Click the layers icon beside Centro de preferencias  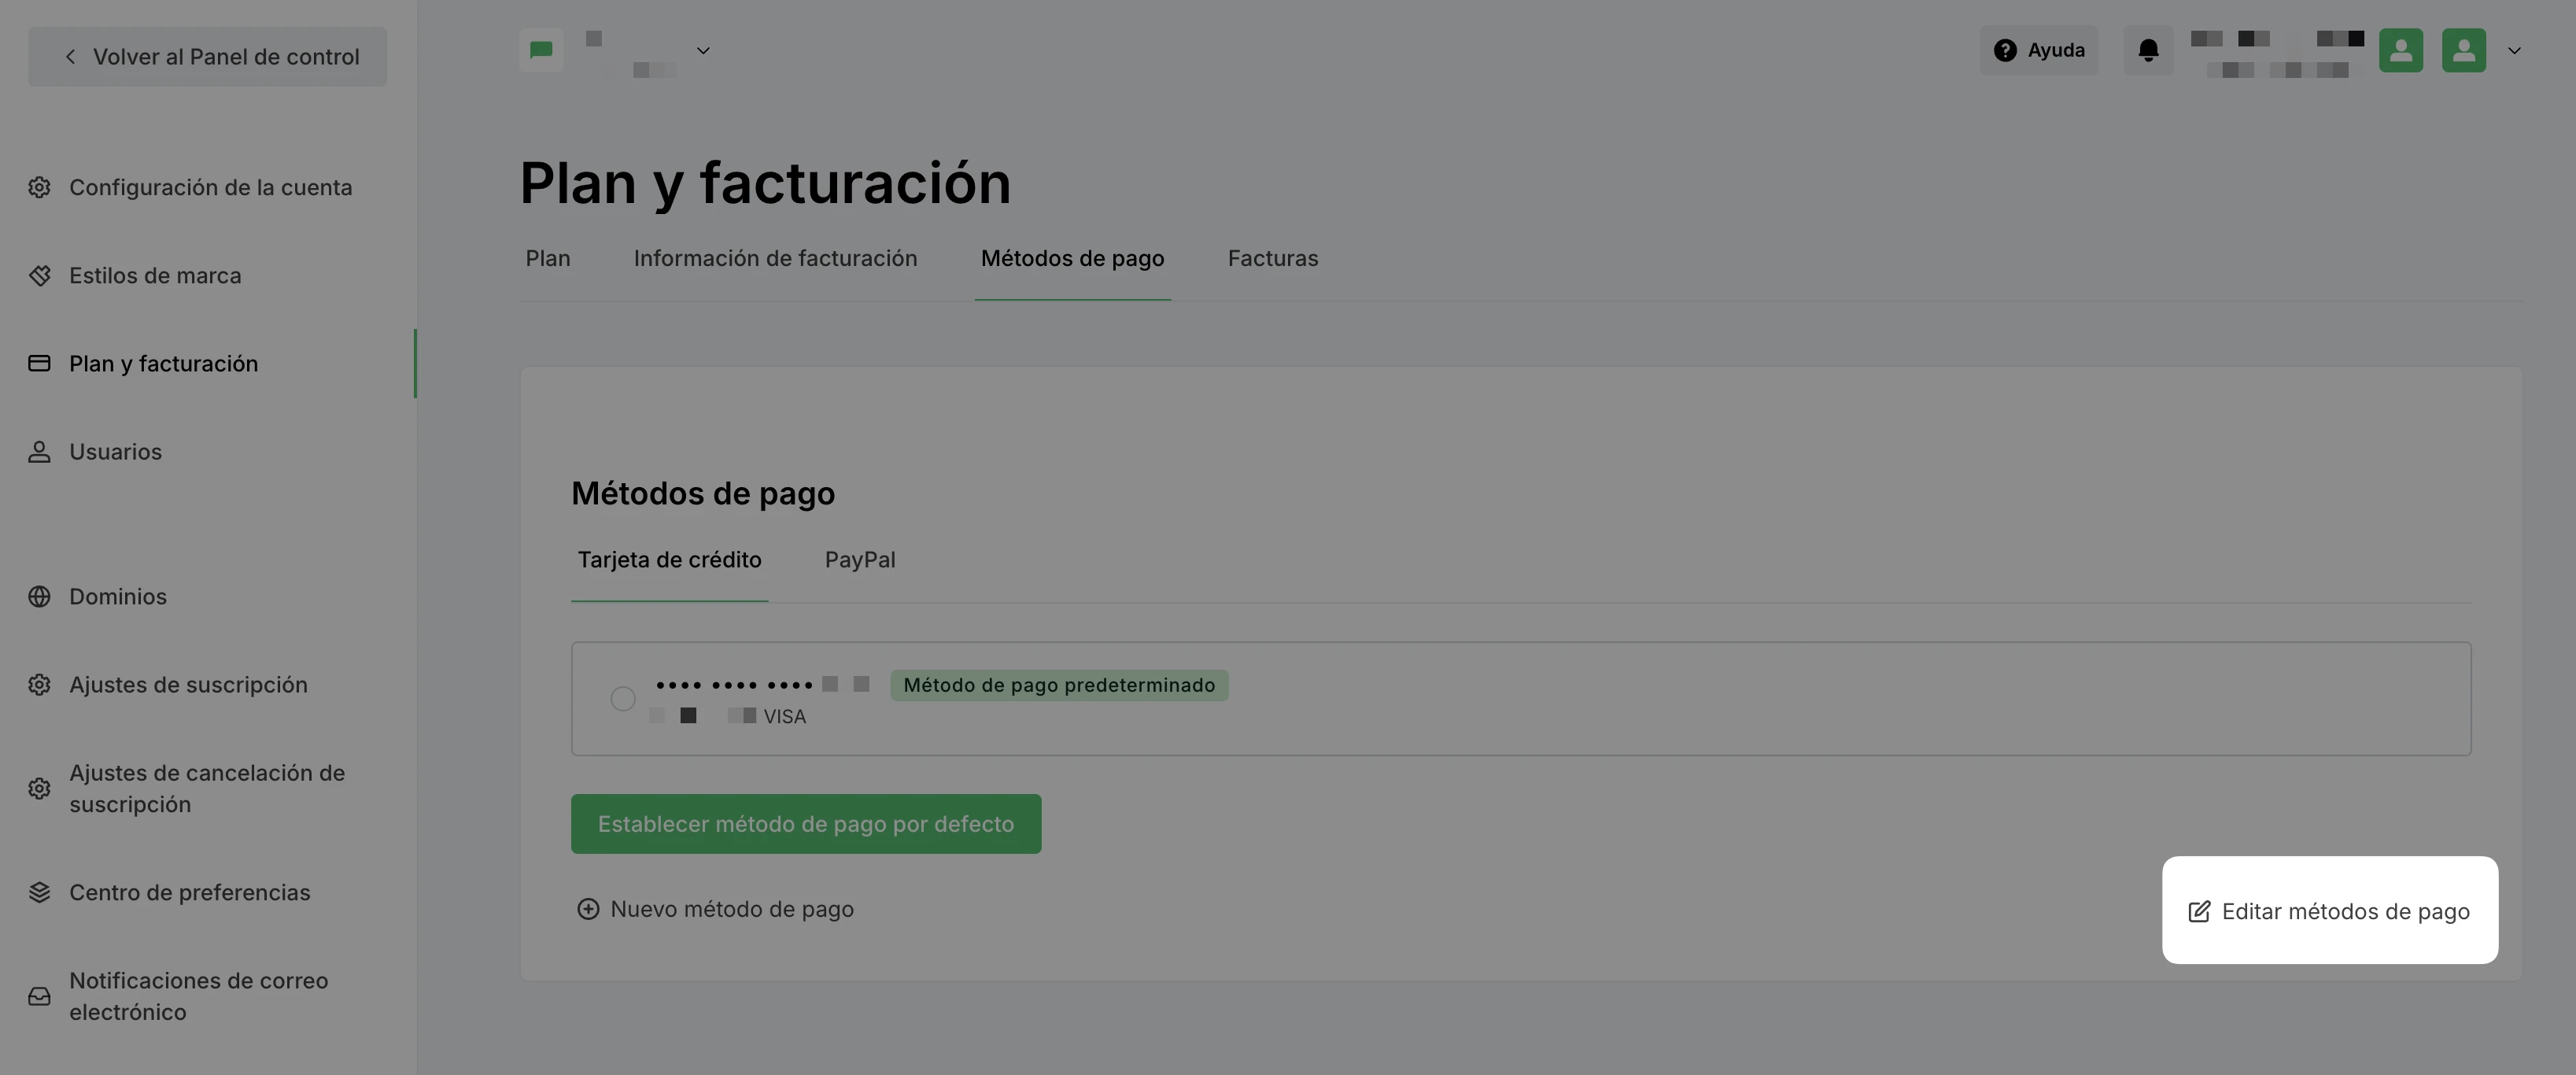pos(39,893)
